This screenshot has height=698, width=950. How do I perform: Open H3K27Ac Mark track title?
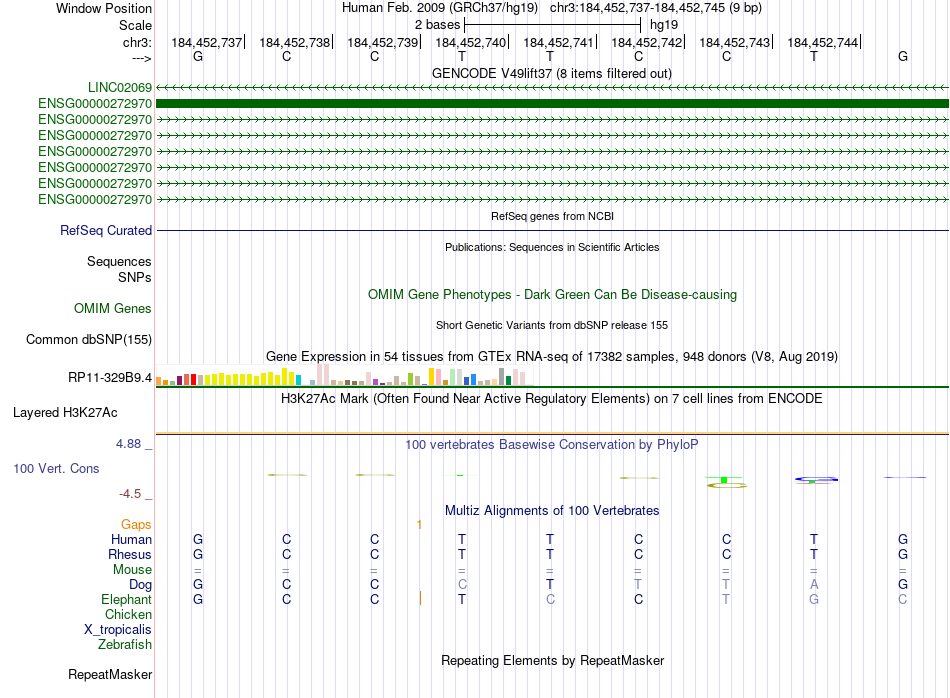552,399
